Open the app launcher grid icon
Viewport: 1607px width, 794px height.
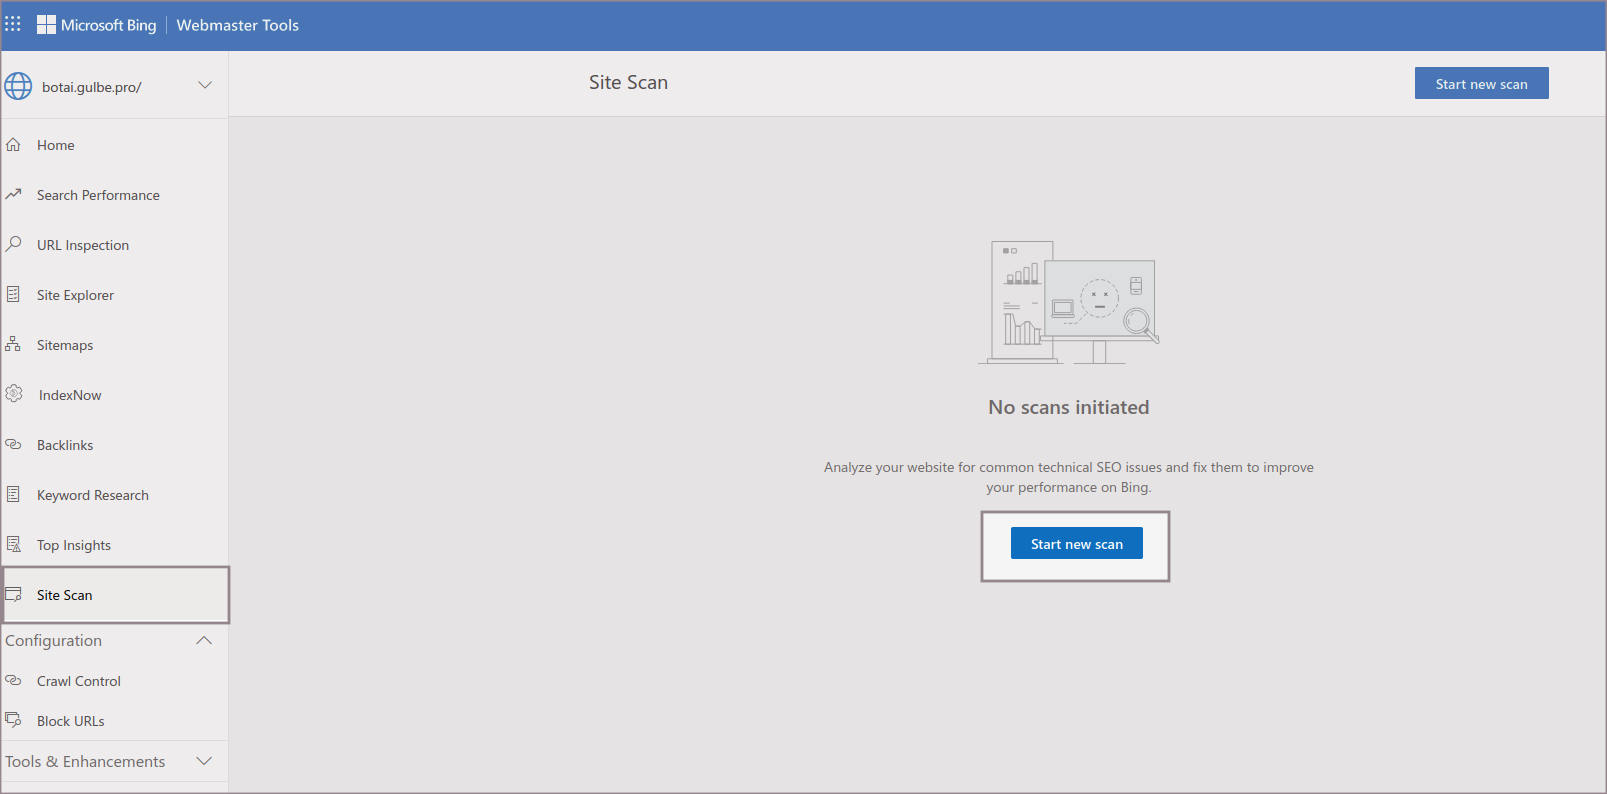13,24
